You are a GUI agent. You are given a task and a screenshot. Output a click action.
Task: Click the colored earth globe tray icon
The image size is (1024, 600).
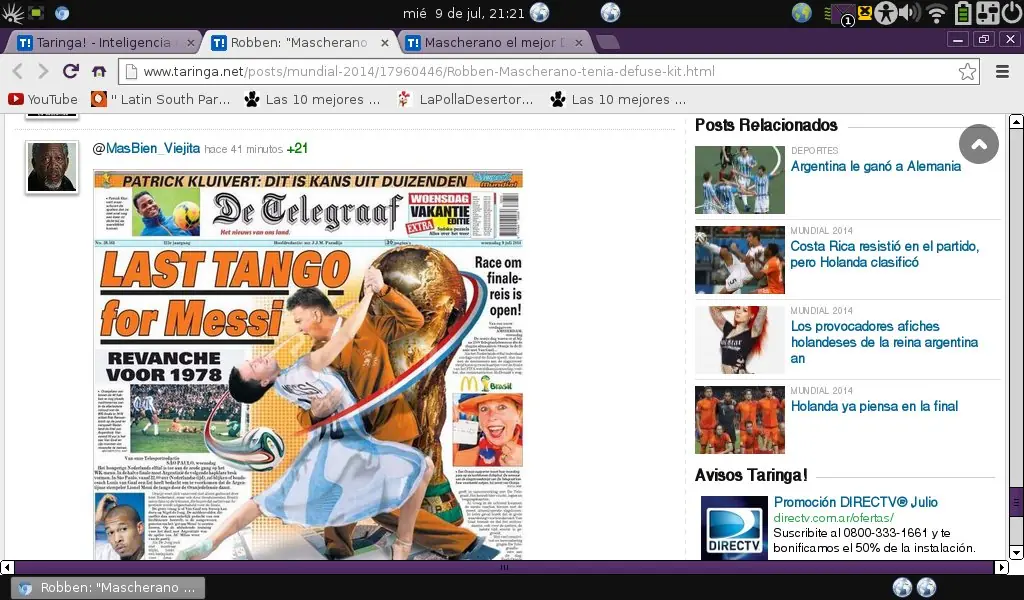click(x=801, y=12)
